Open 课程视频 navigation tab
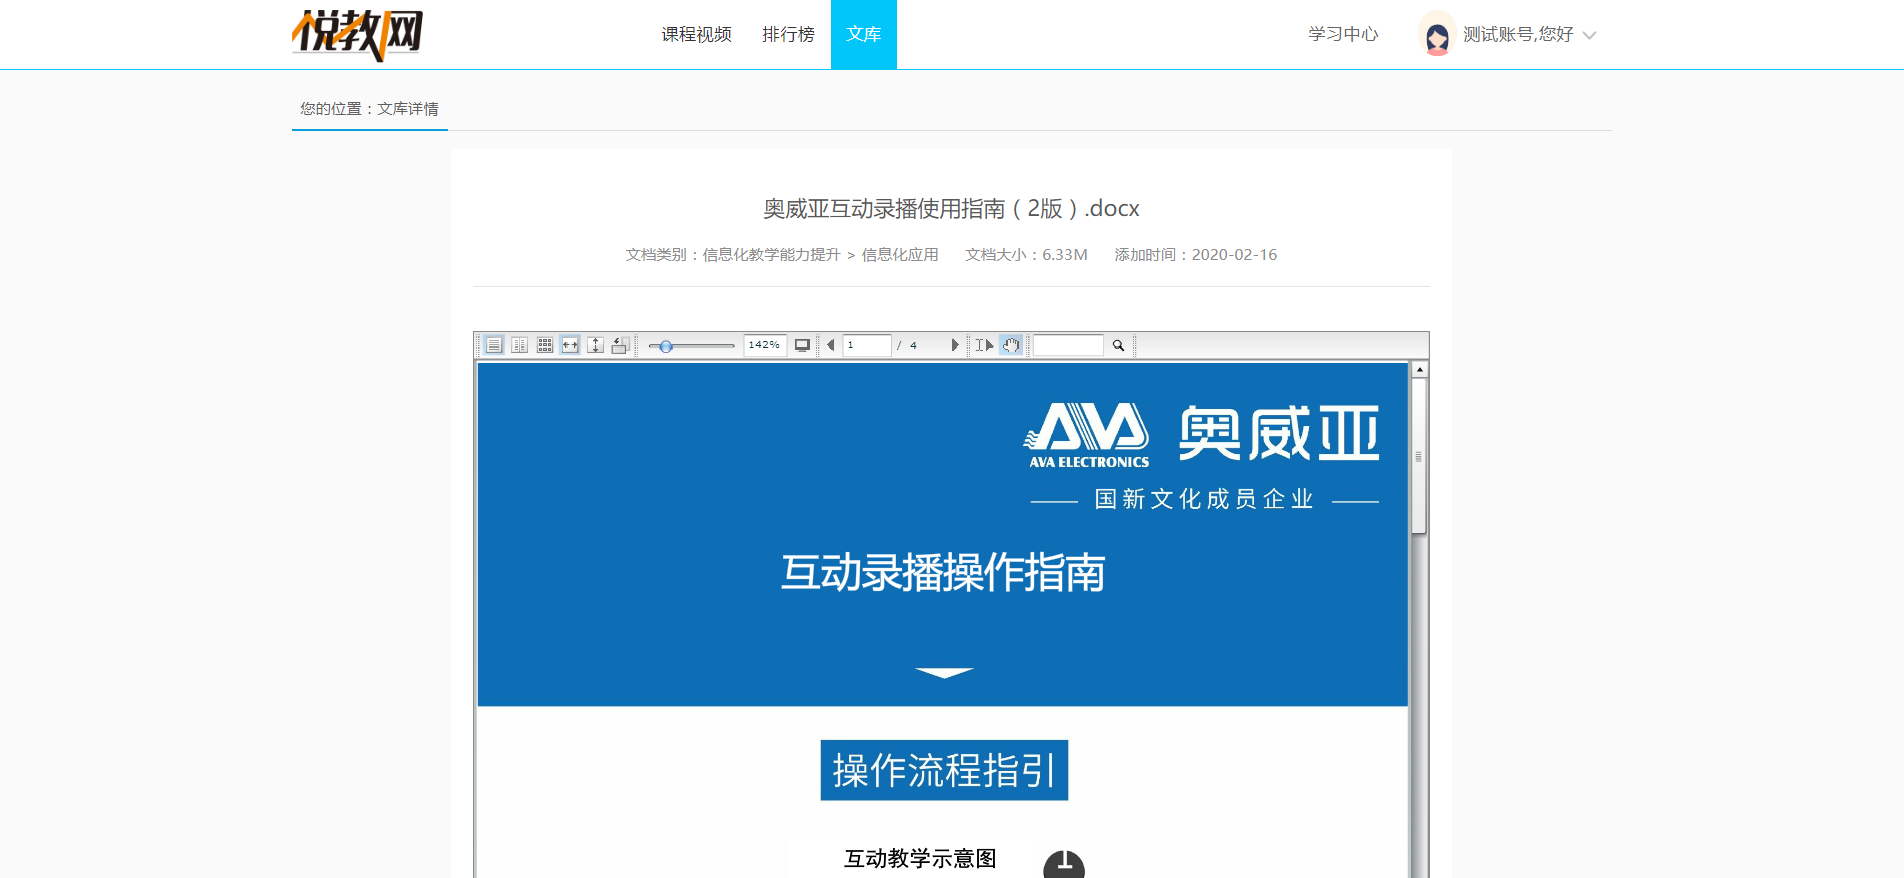Viewport: 1904px width, 878px height. coord(697,34)
